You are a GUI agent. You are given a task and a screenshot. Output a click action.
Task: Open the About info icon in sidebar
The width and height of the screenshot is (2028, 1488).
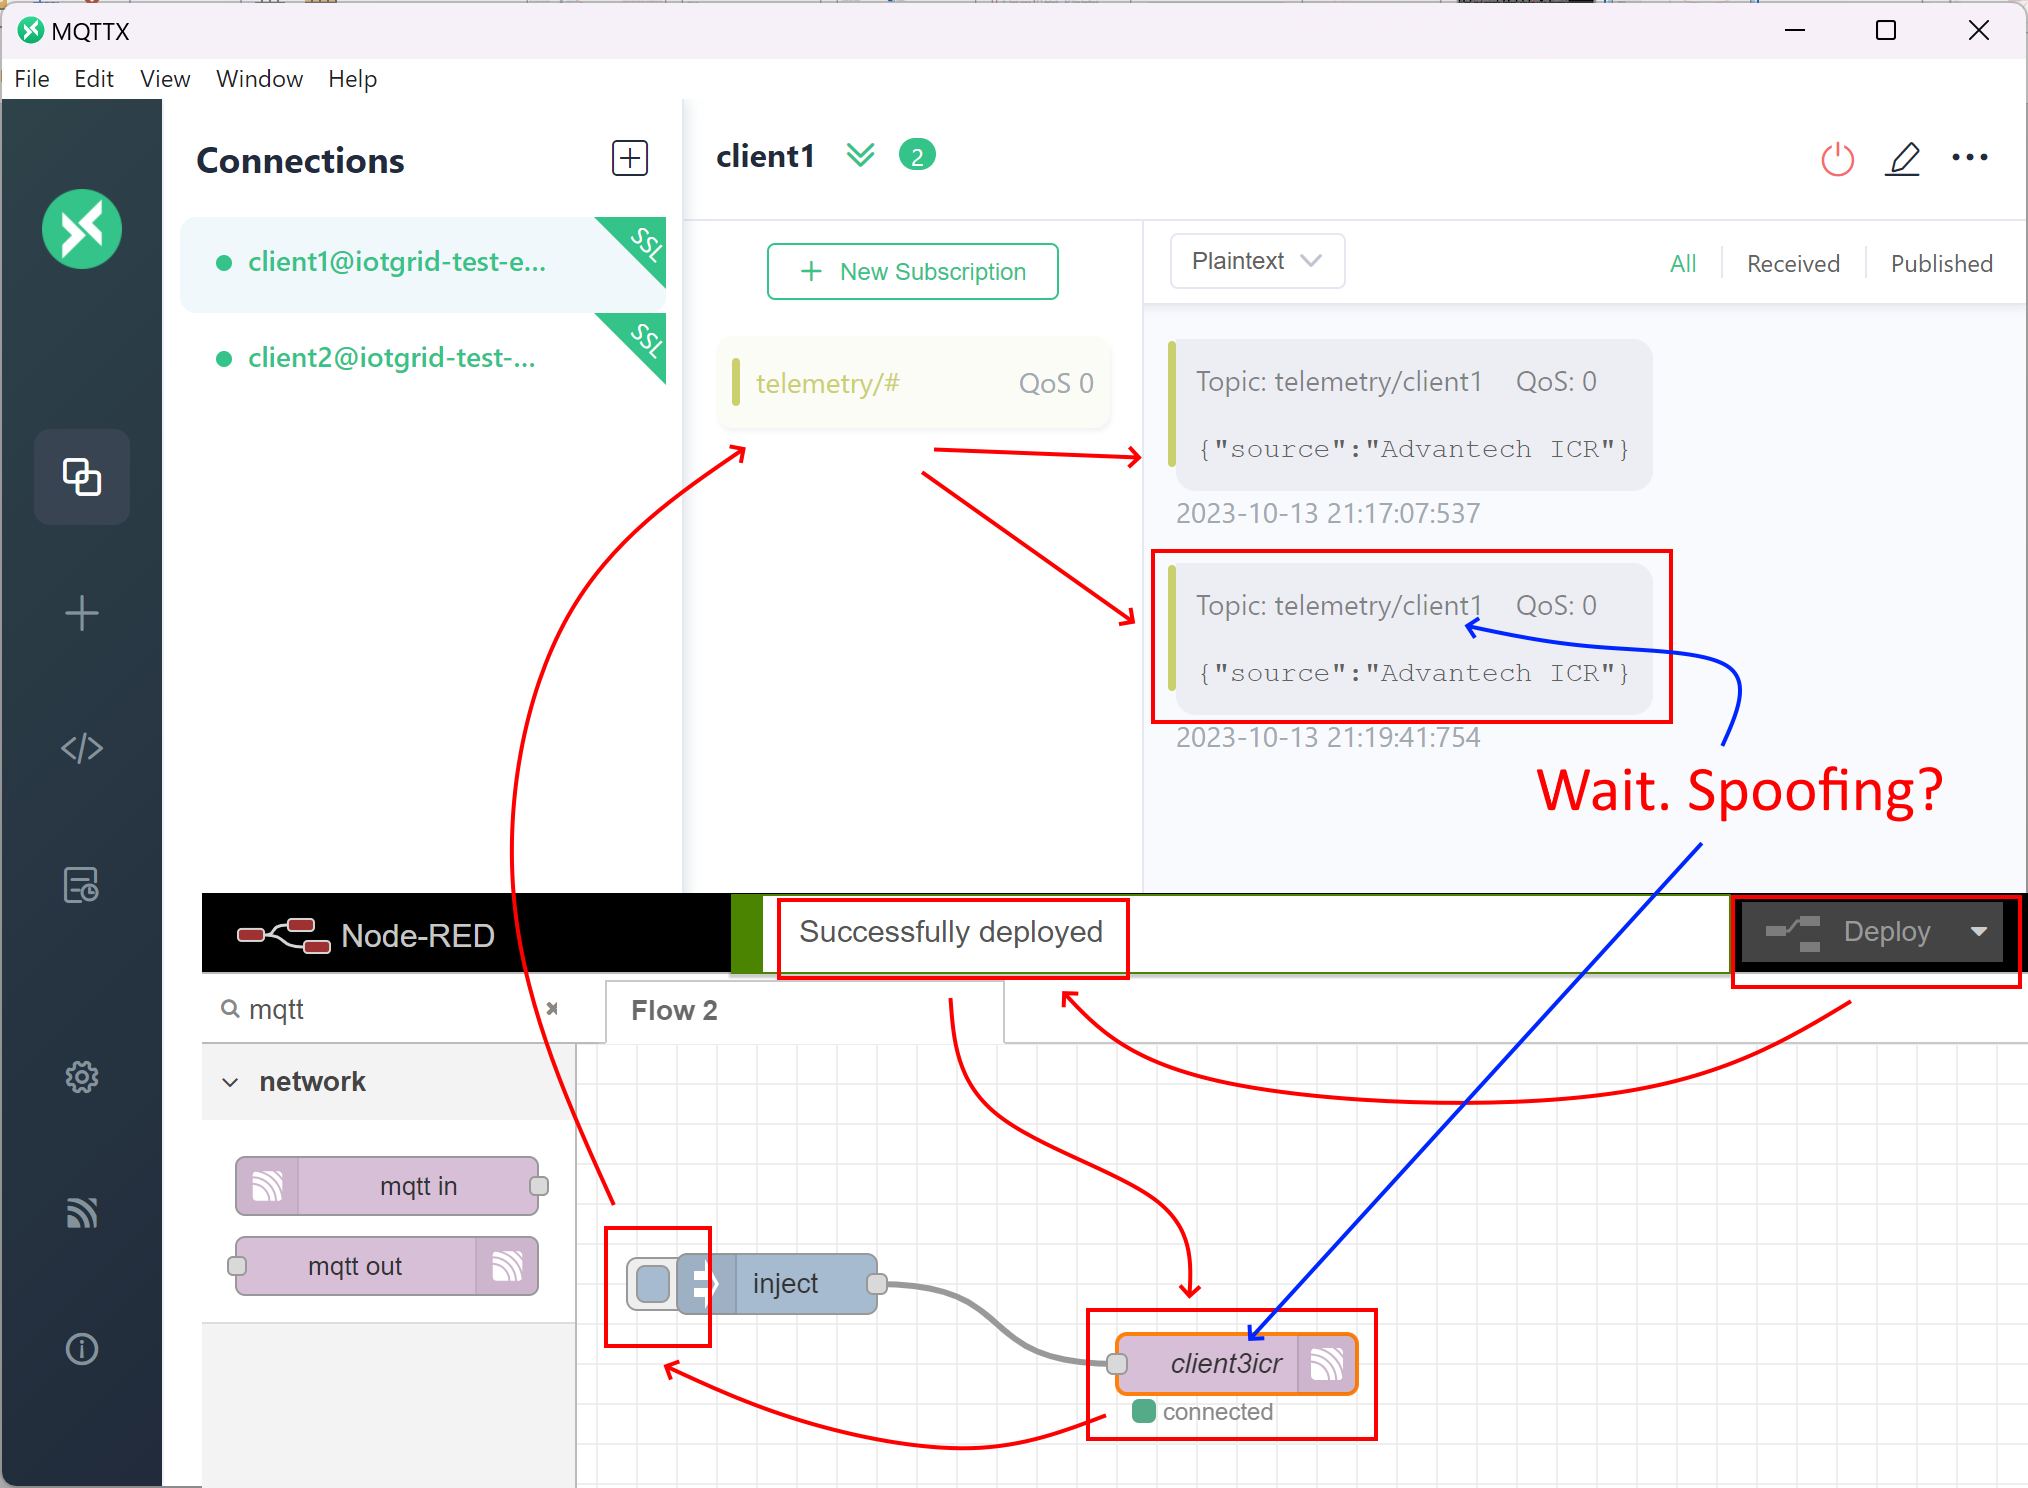82,1349
